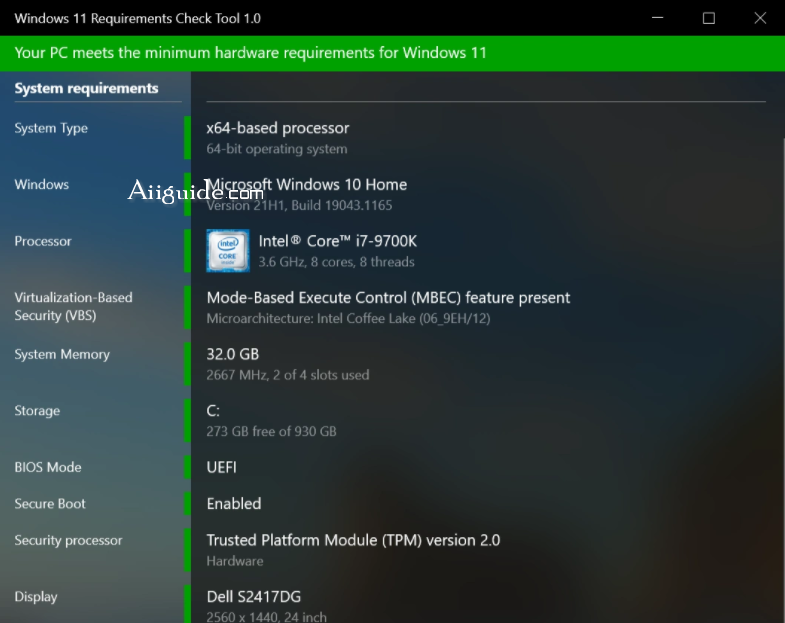785x623 pixels.
Task: Click the 'Hardware' TPM subtext
Action: (235, 561)
